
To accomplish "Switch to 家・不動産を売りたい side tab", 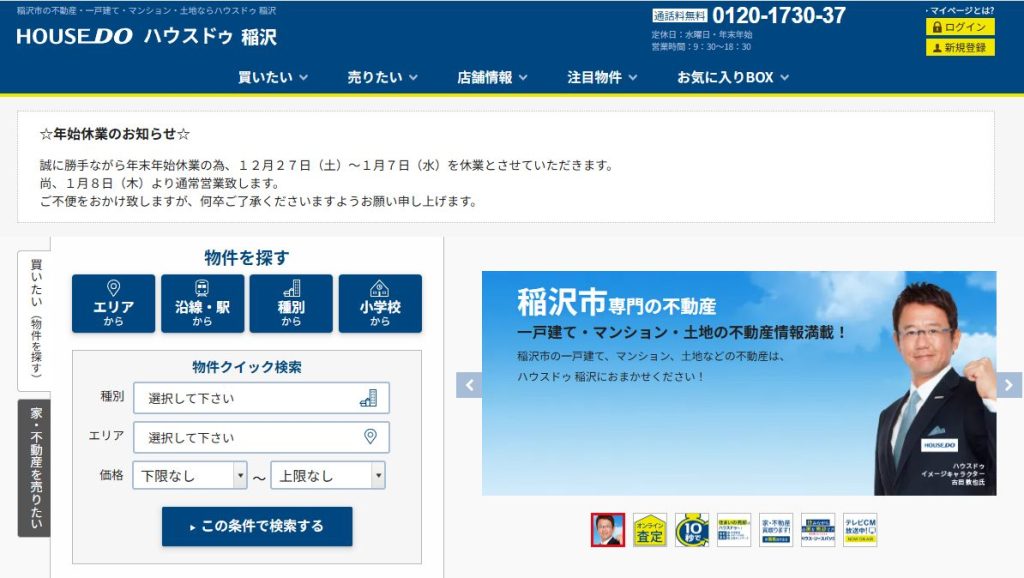I will (x=34, y=467).
